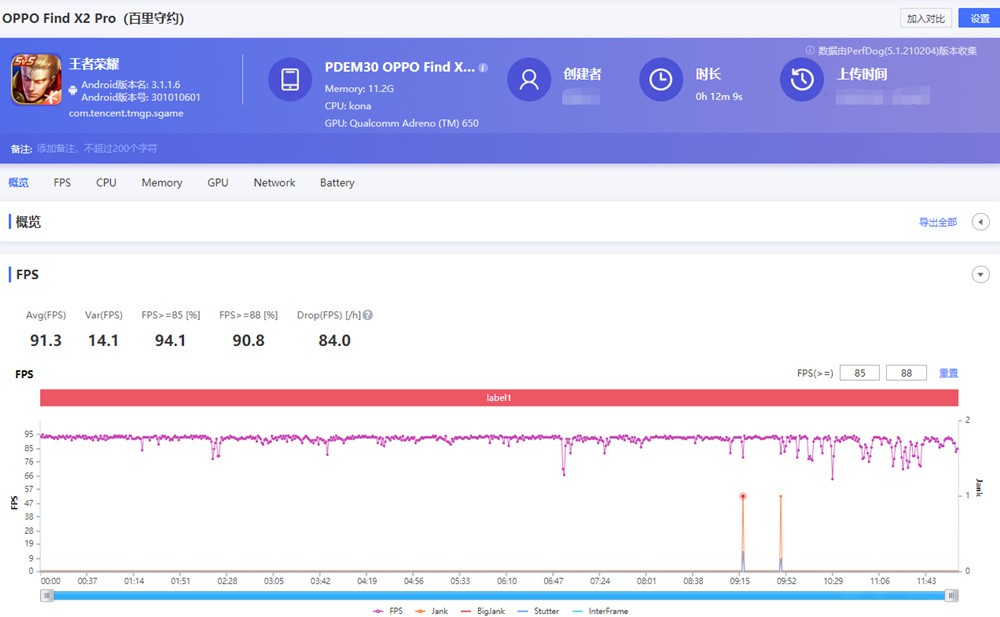Click the FPS>=88 value 90.8
This screenshot has height=617, width=1000.
(248, 341)
